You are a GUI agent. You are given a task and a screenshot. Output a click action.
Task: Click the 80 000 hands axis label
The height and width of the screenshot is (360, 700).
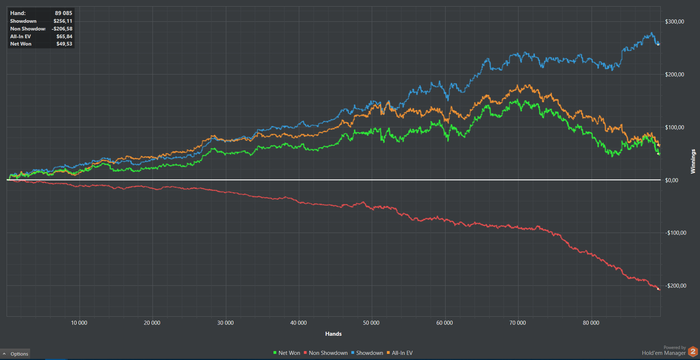[591, 322]
